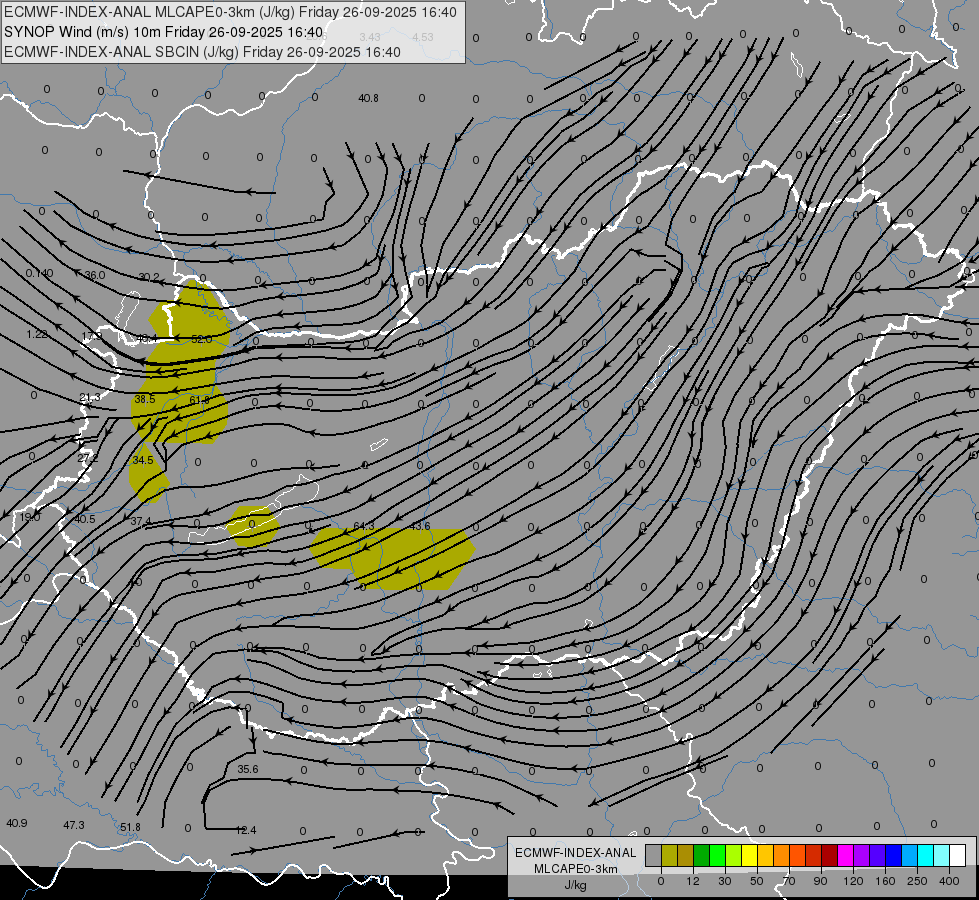Choose the pure yellow legend swatch
Image resolution: width=979 pixels, height=900 pixels.
(750, 856)
